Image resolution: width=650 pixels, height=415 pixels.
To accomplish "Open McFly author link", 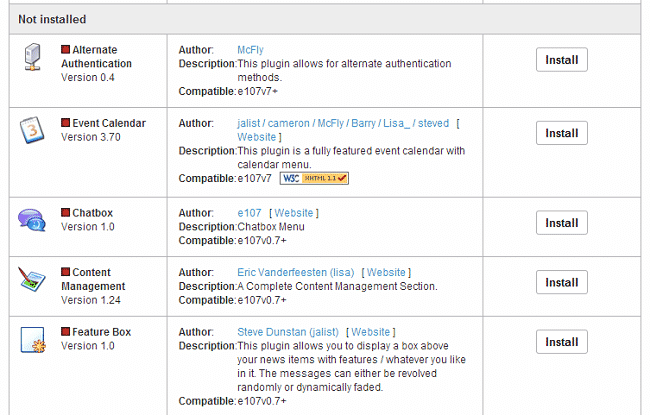I will pyautogui.click(x=250, y=49).
